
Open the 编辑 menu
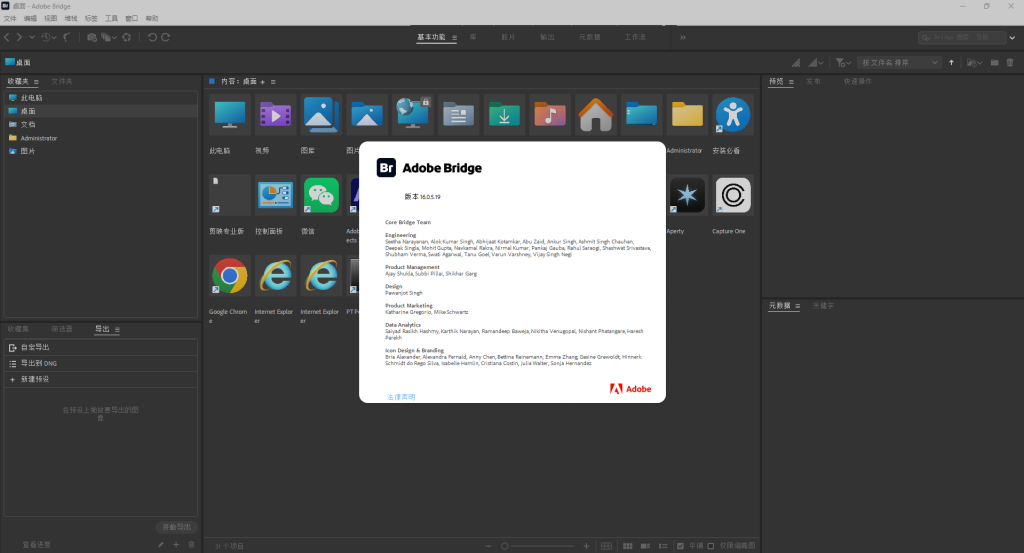click(x=31, y=18)
